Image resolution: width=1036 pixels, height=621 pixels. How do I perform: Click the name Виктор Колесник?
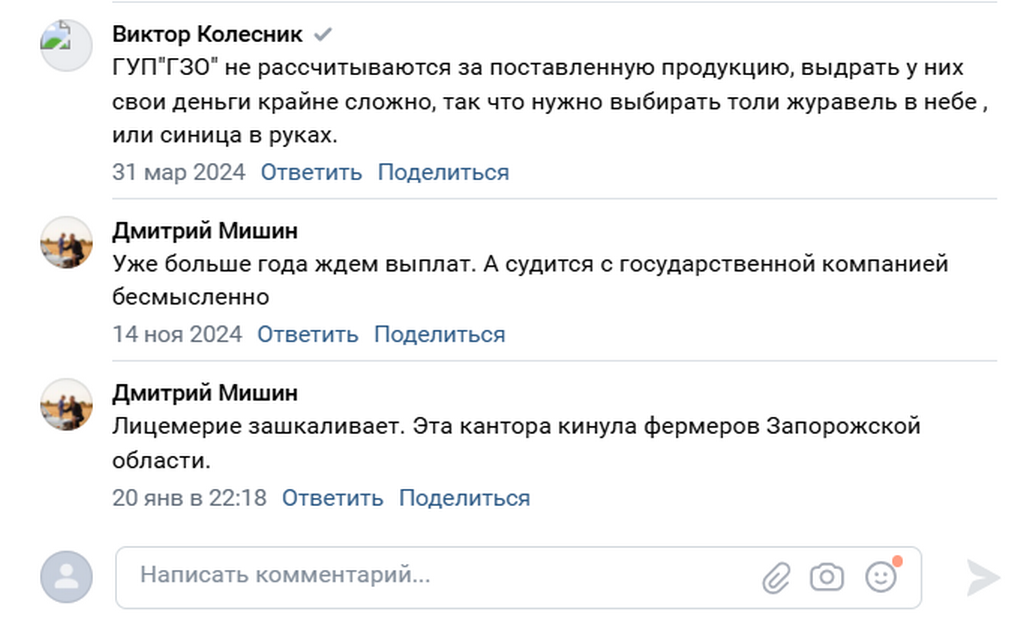click(x=205, y=33)
